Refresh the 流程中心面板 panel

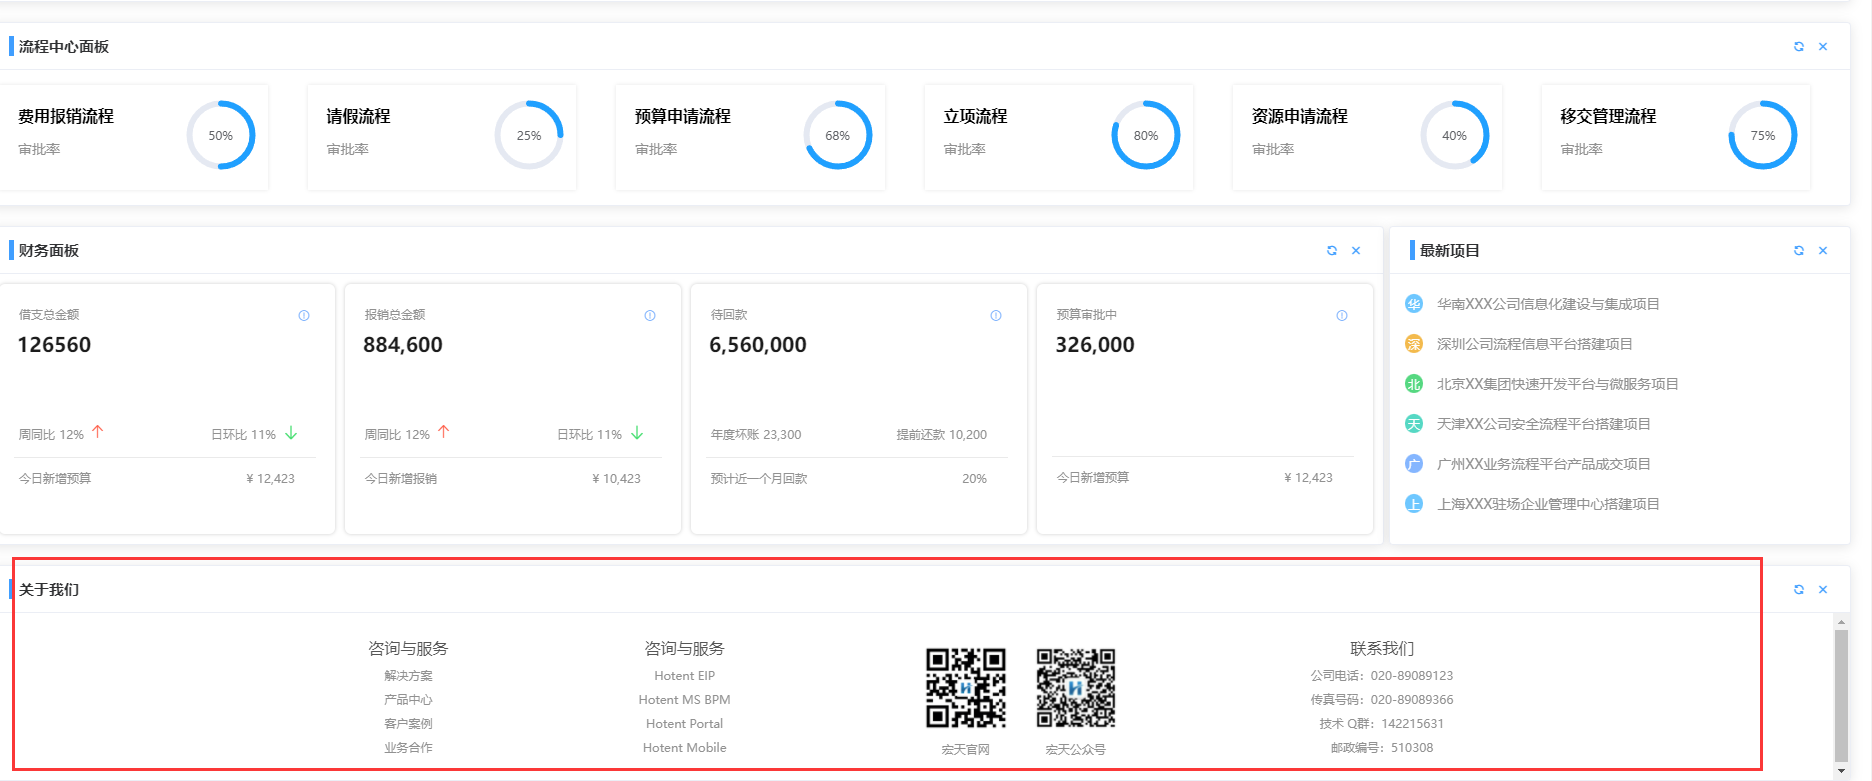point(1799,47)
